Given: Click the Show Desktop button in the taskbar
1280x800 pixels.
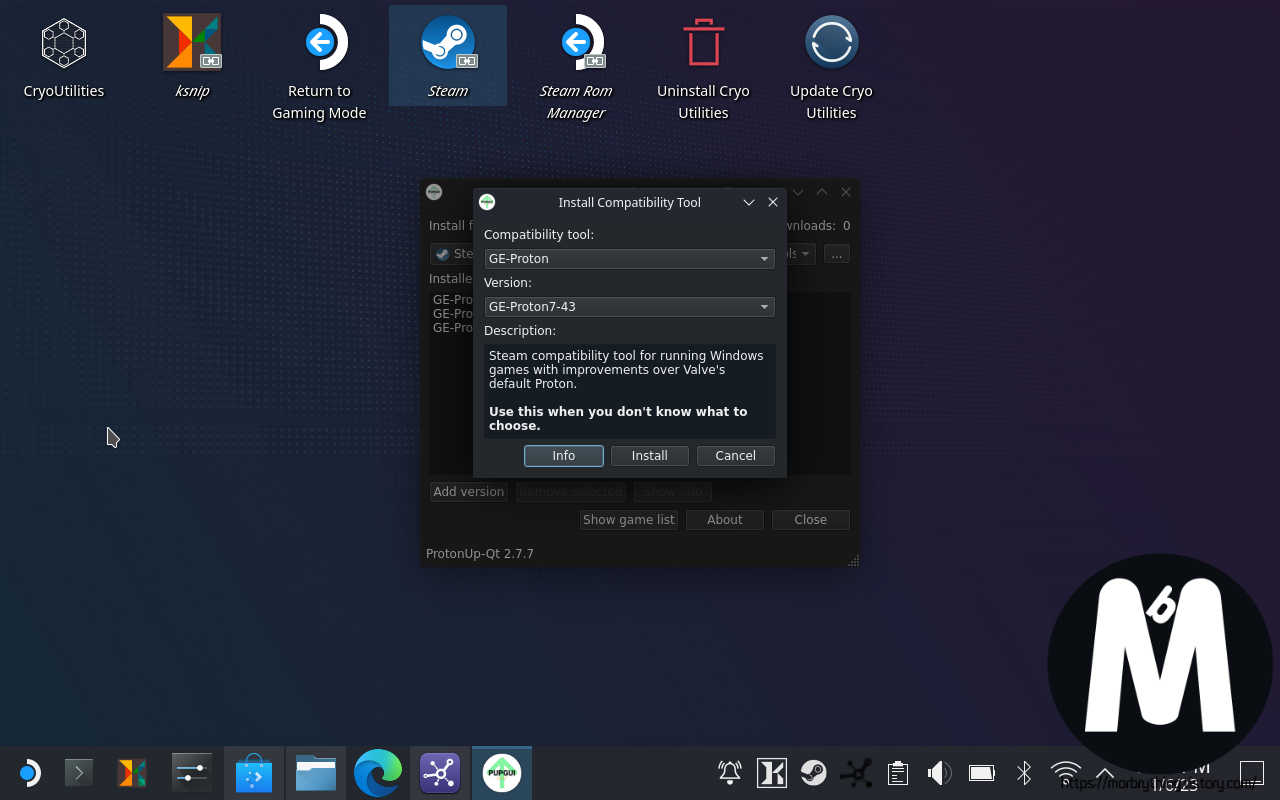Looking at the screenshot, I should pos(1251,773).
